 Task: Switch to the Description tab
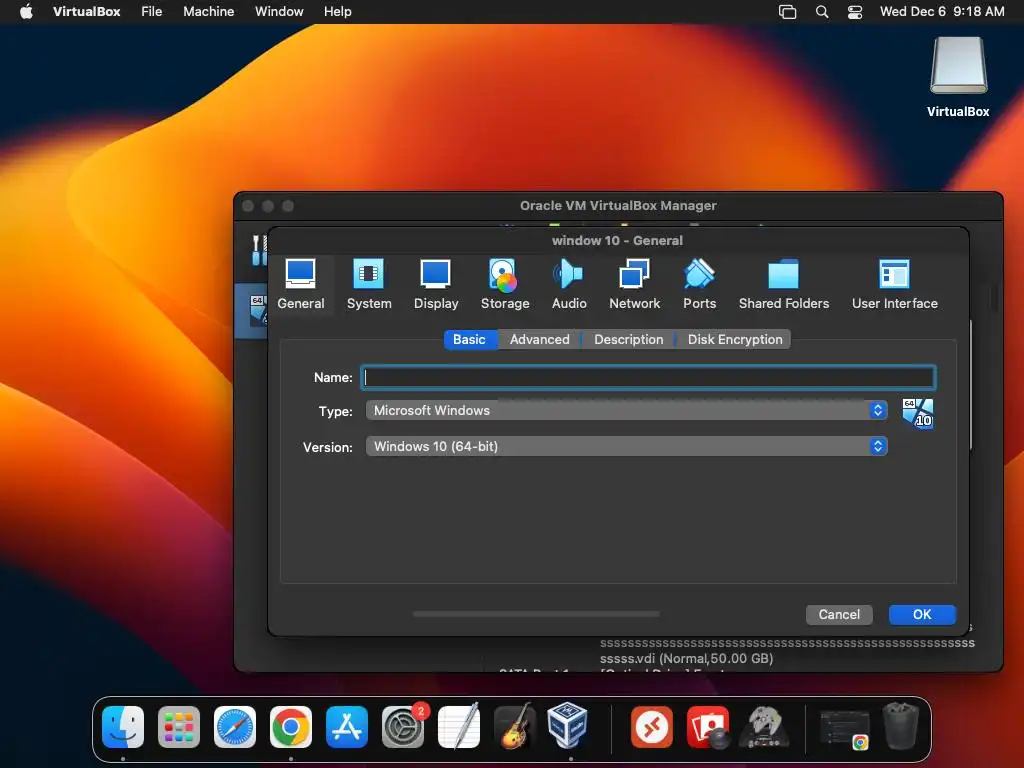[x=628, y=340]
